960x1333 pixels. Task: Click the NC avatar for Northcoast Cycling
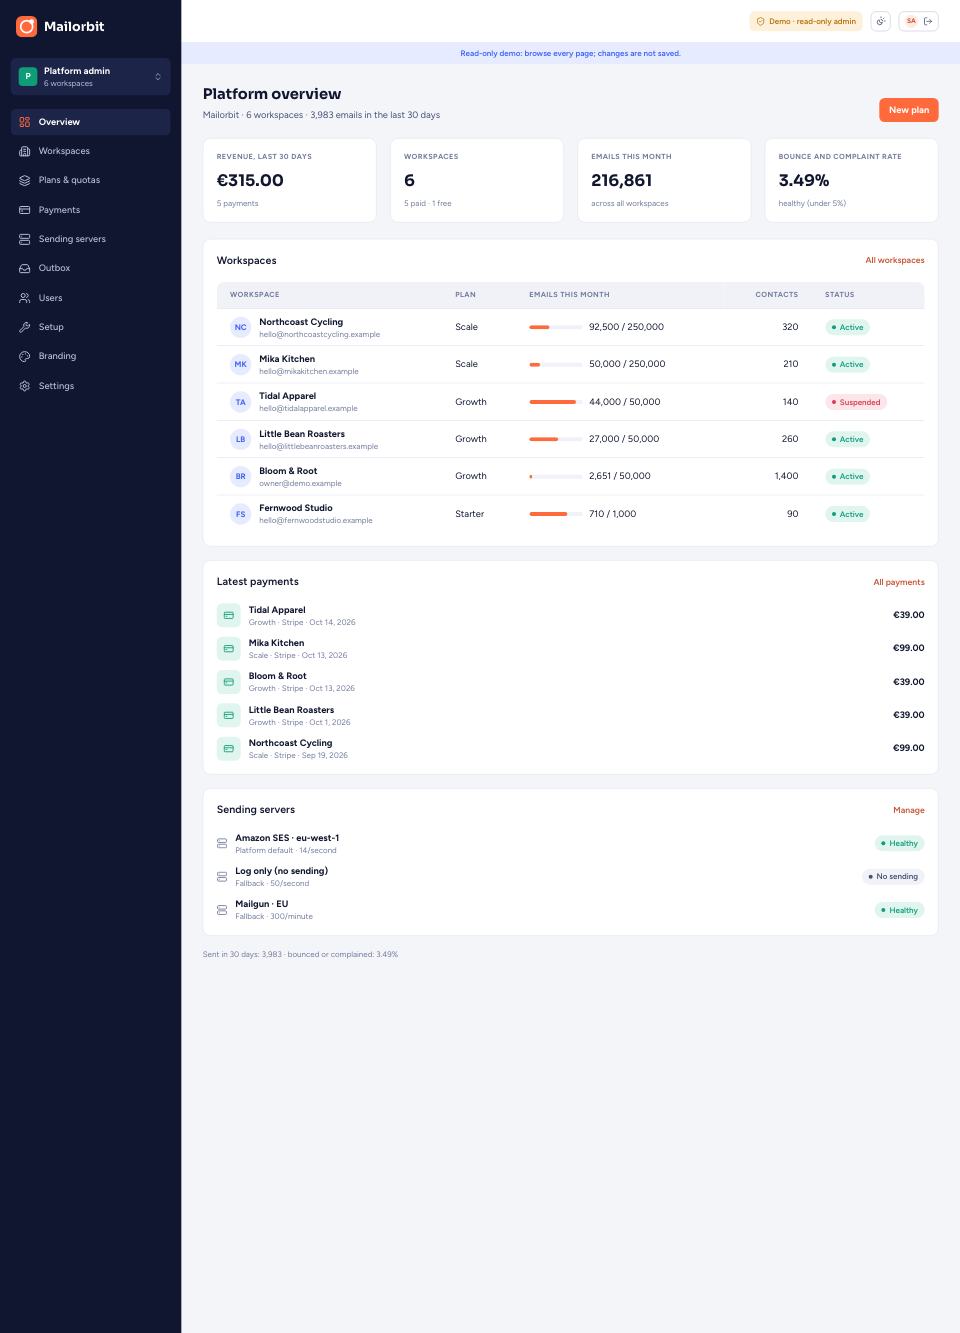pos(240,327)
